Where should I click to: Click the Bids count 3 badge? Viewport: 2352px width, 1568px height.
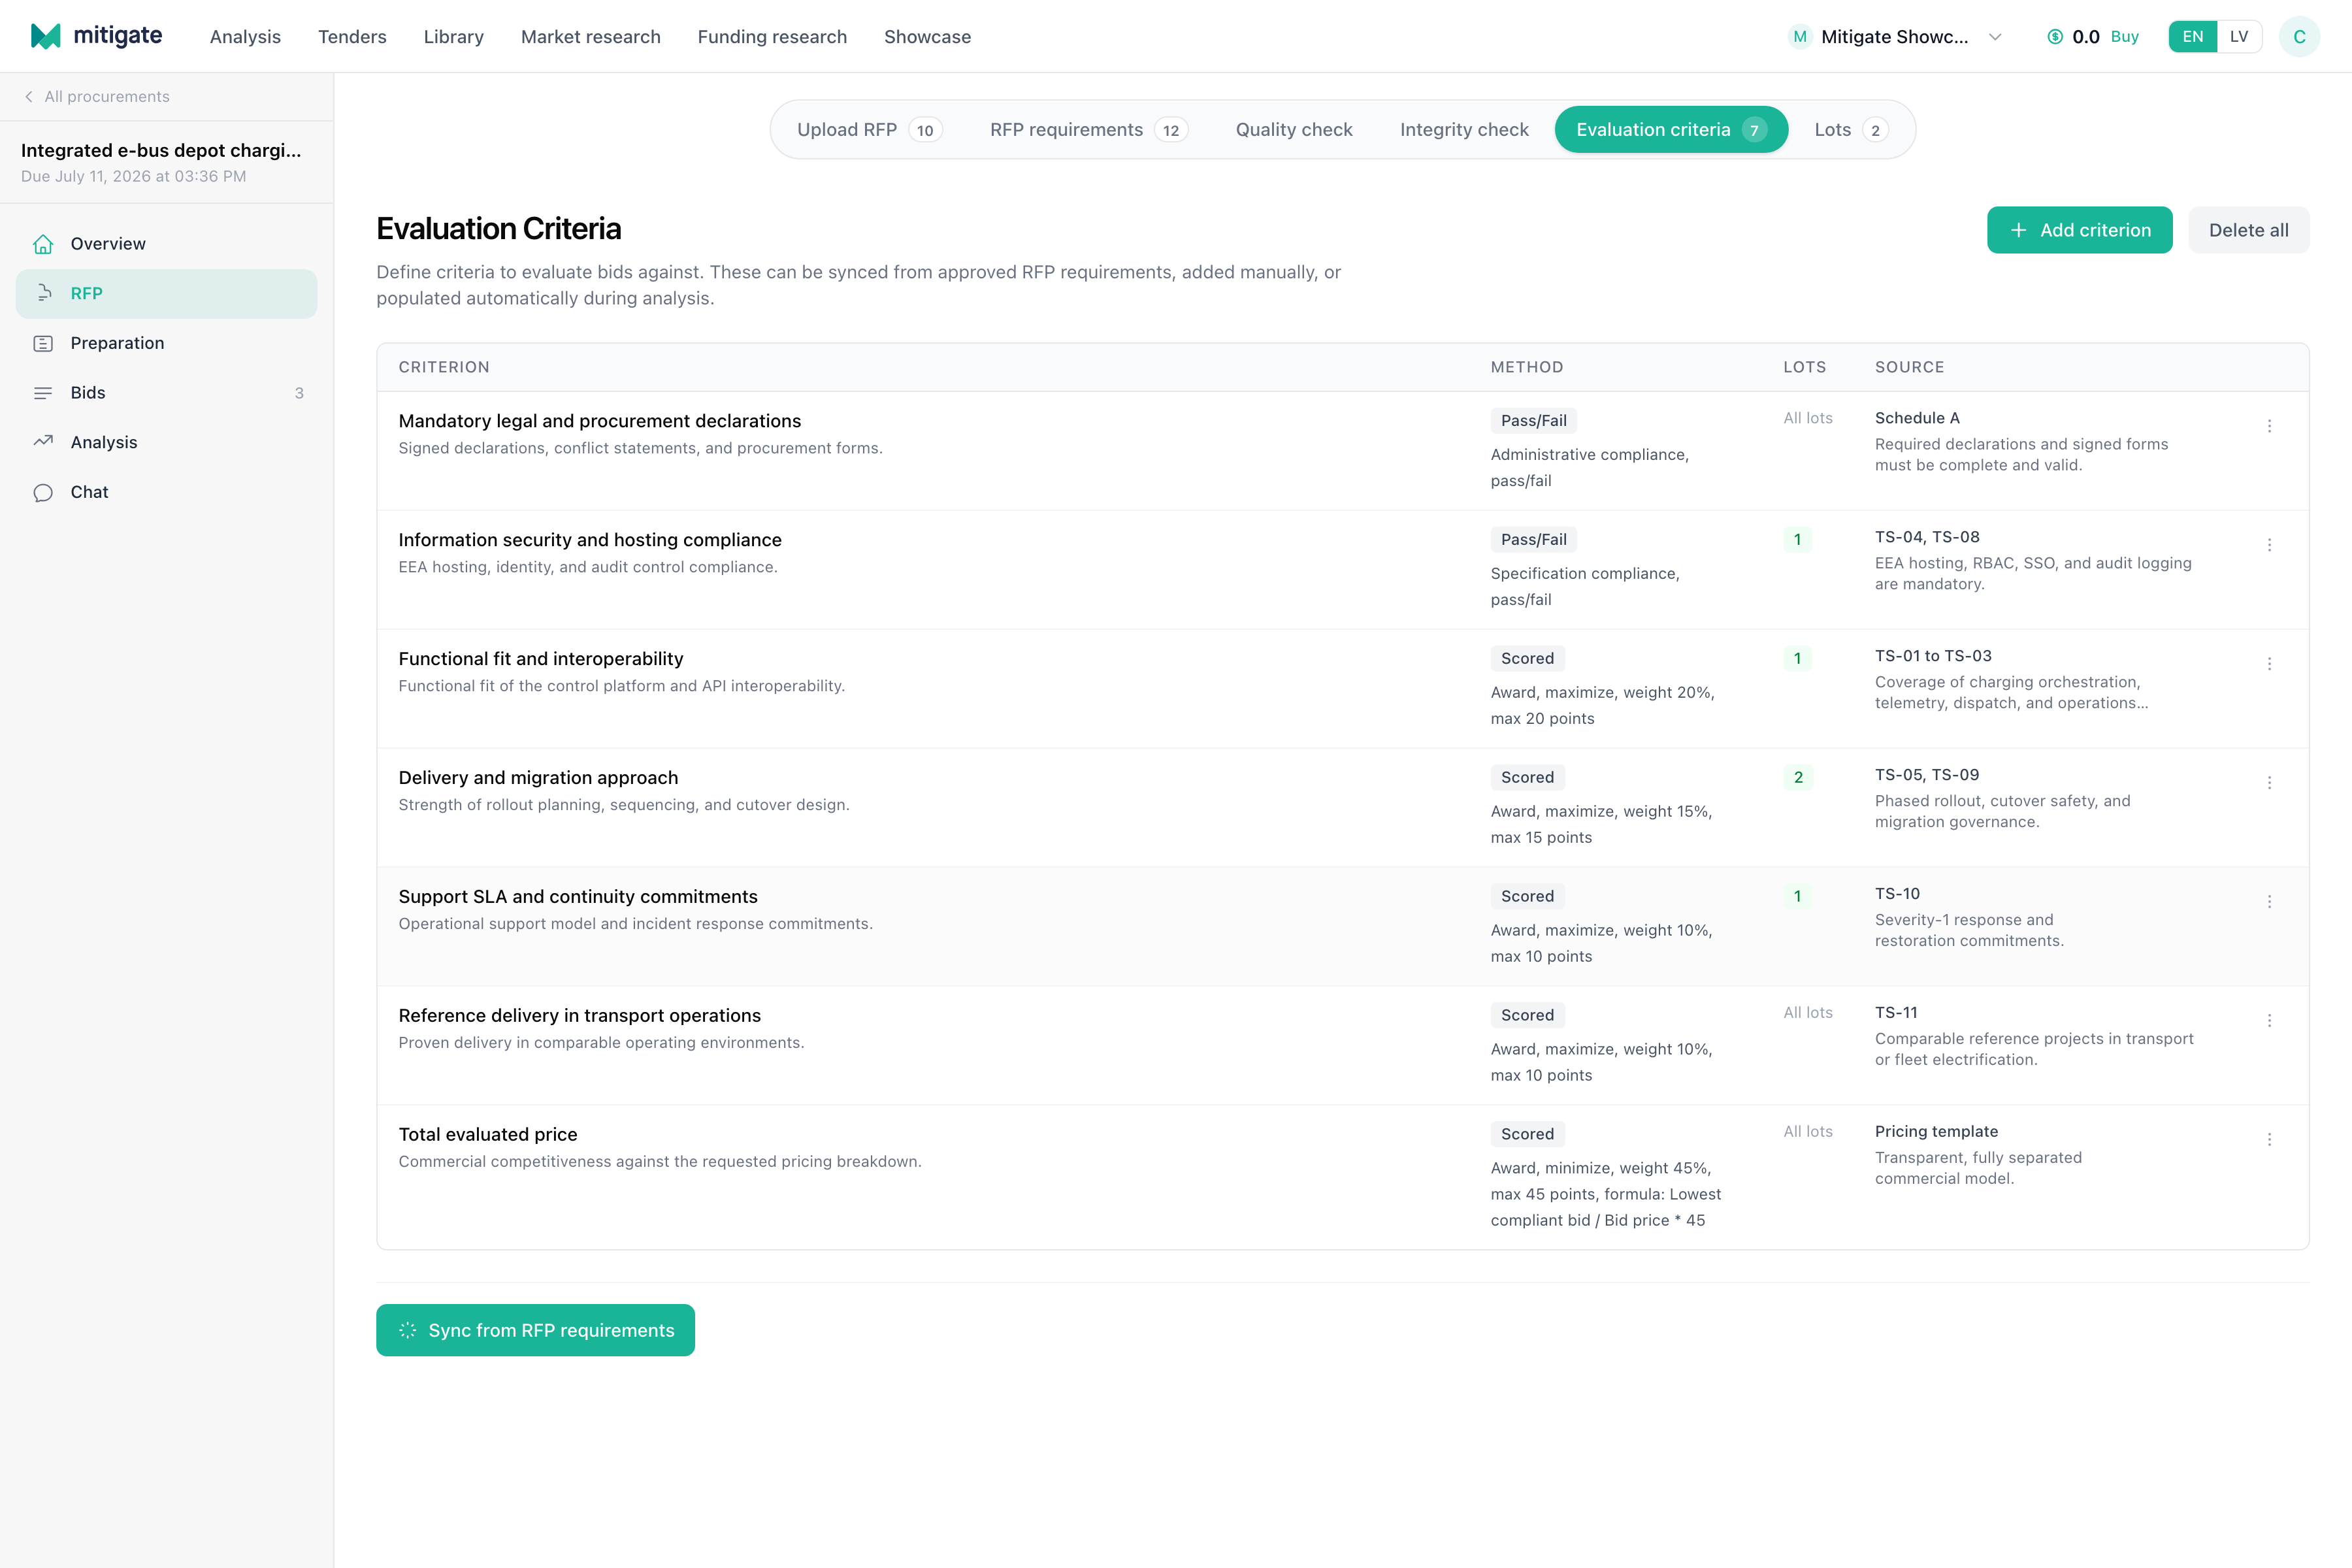click(x=299, y=393)
